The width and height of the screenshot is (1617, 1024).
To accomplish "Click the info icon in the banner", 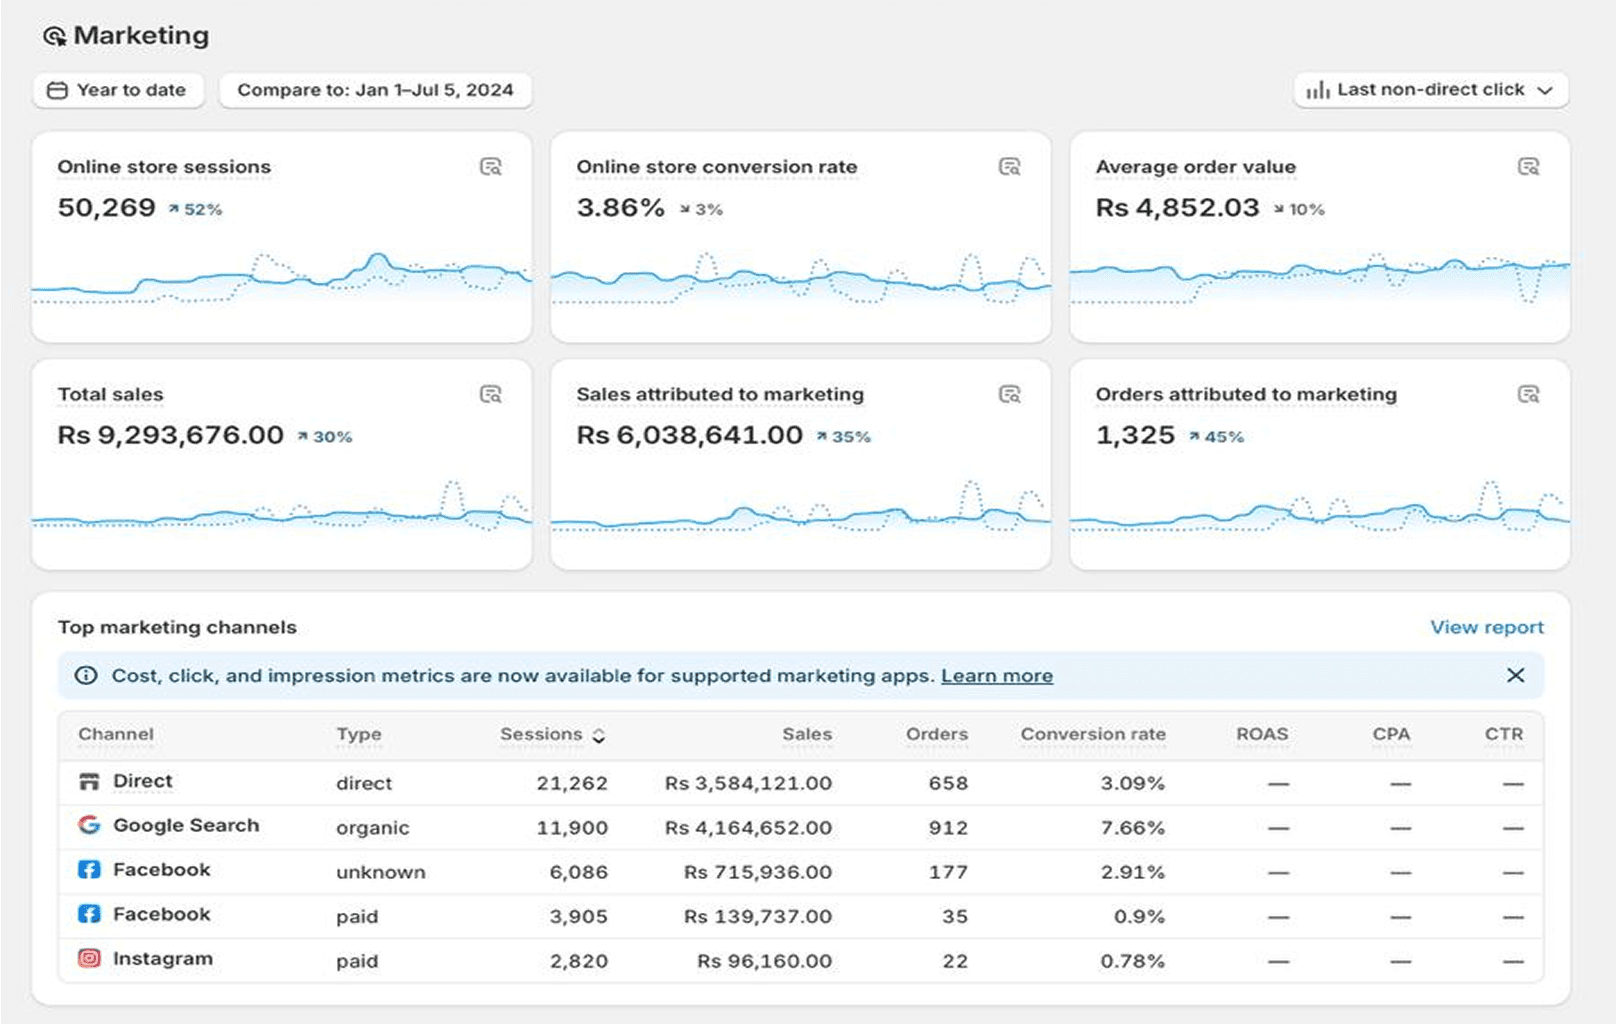I will coord(86,676).
